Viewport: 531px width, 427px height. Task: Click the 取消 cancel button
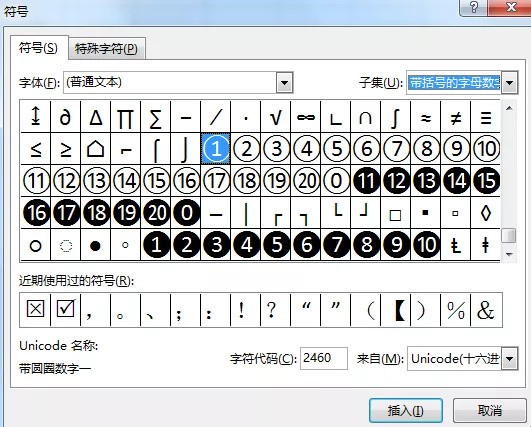point(490,410)
